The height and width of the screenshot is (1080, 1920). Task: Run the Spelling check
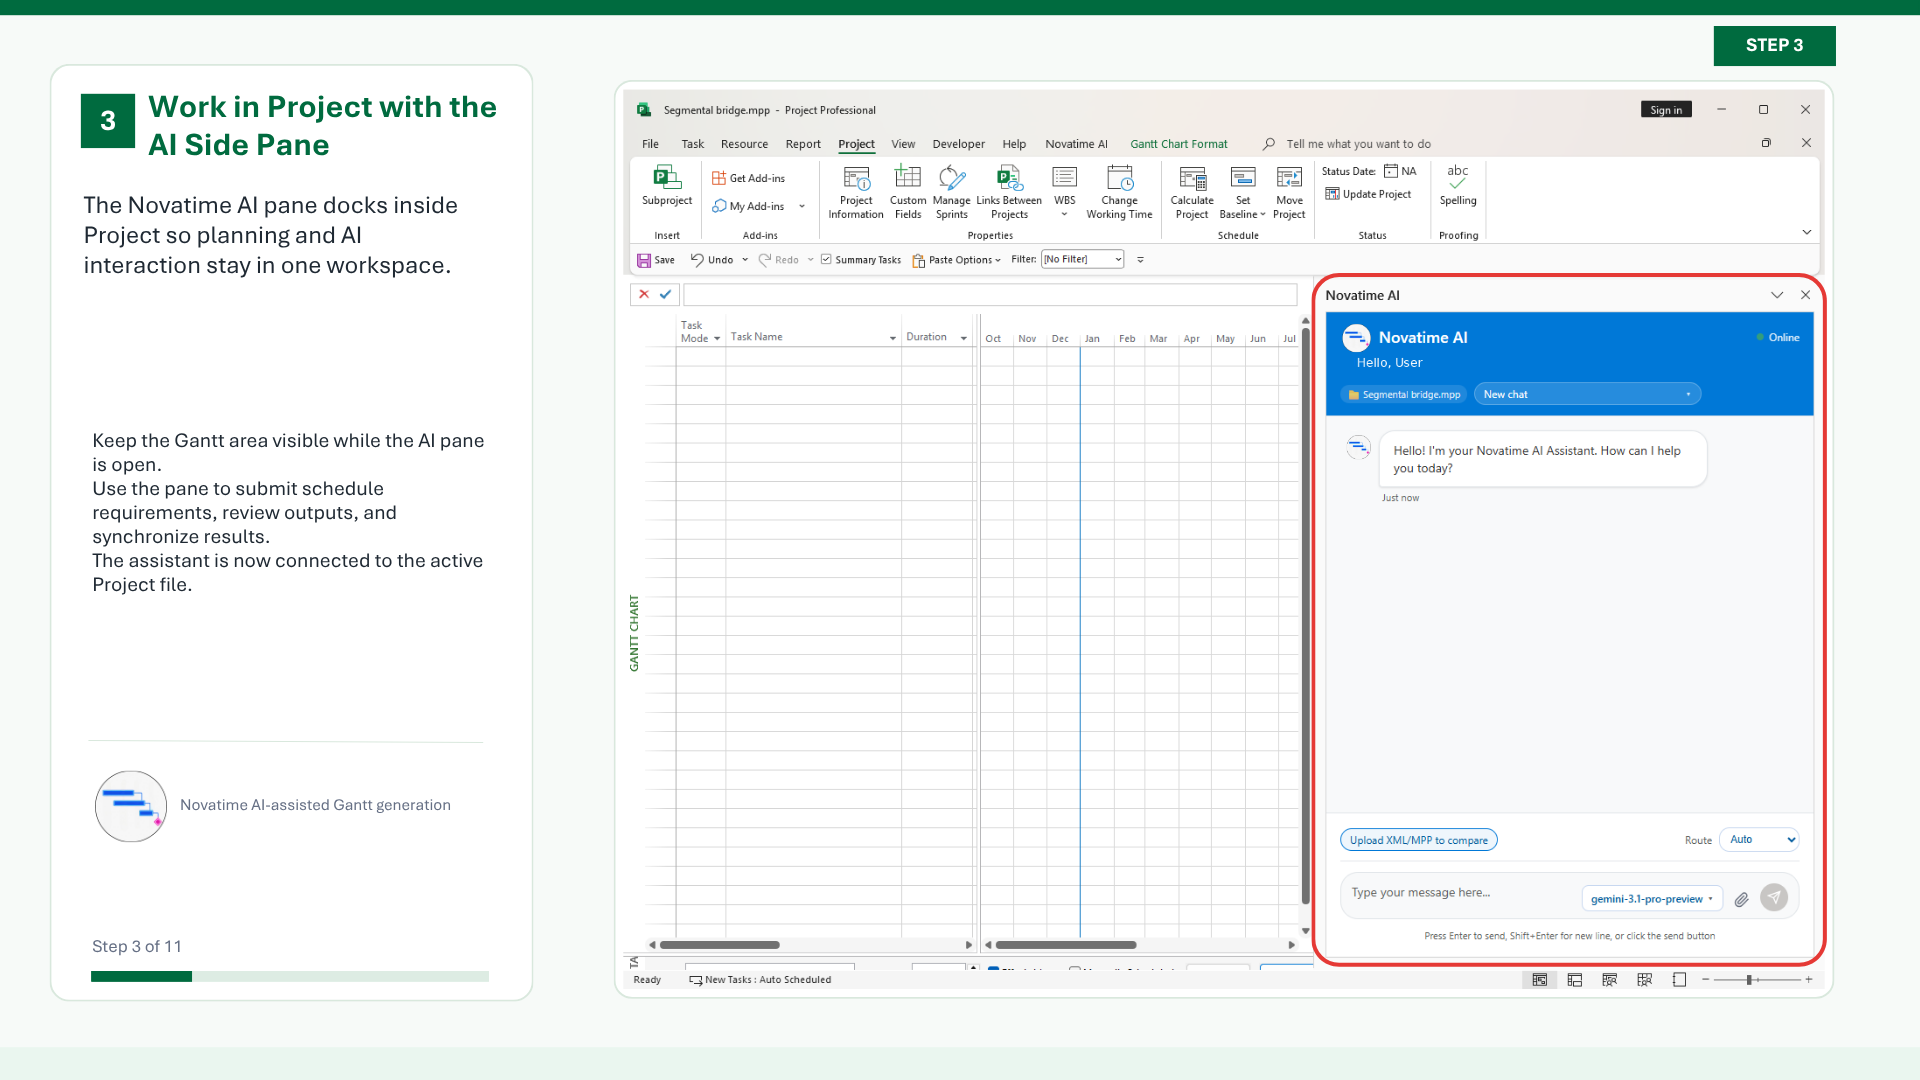[1458, 186]
